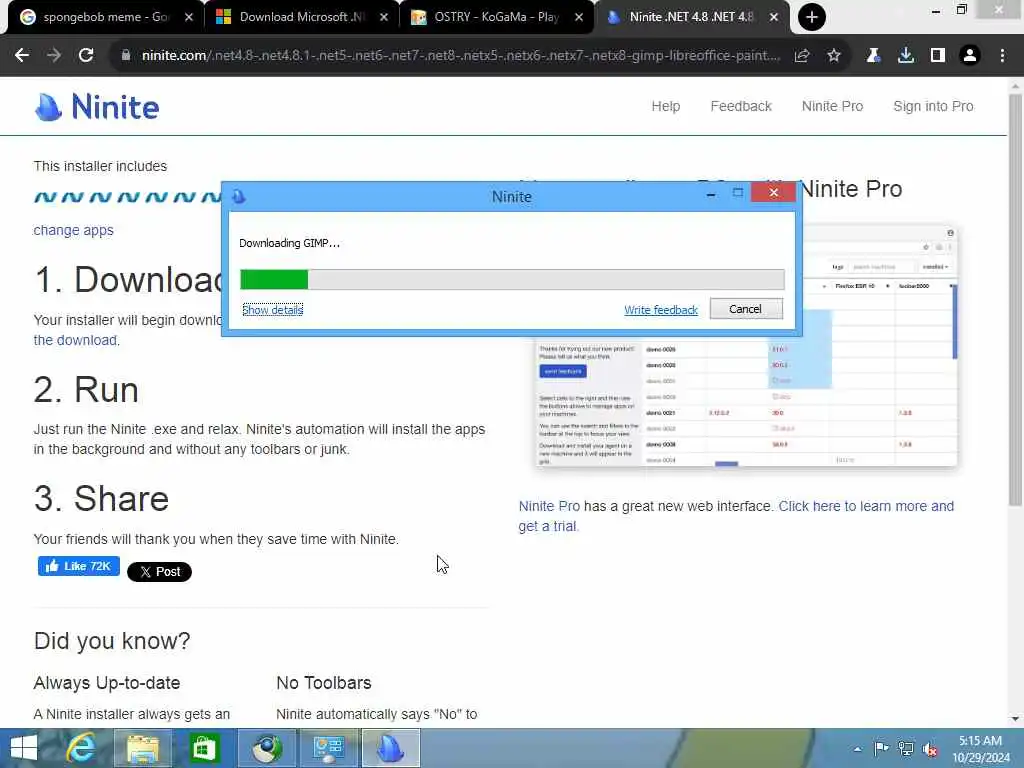The width and height of the screenshot is (1024, 768).
Task: Open the Chrome three-dot menu
Action: point(1002,56)
